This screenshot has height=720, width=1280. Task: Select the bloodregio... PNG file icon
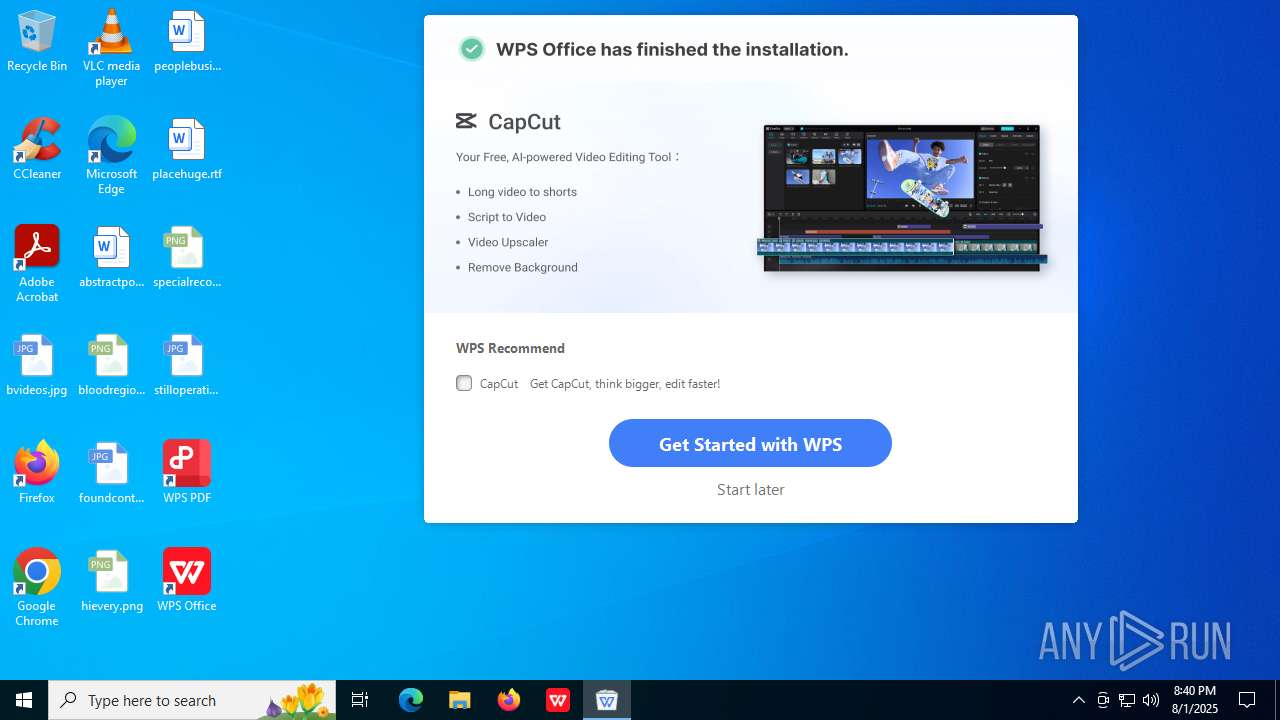point(111,365)
